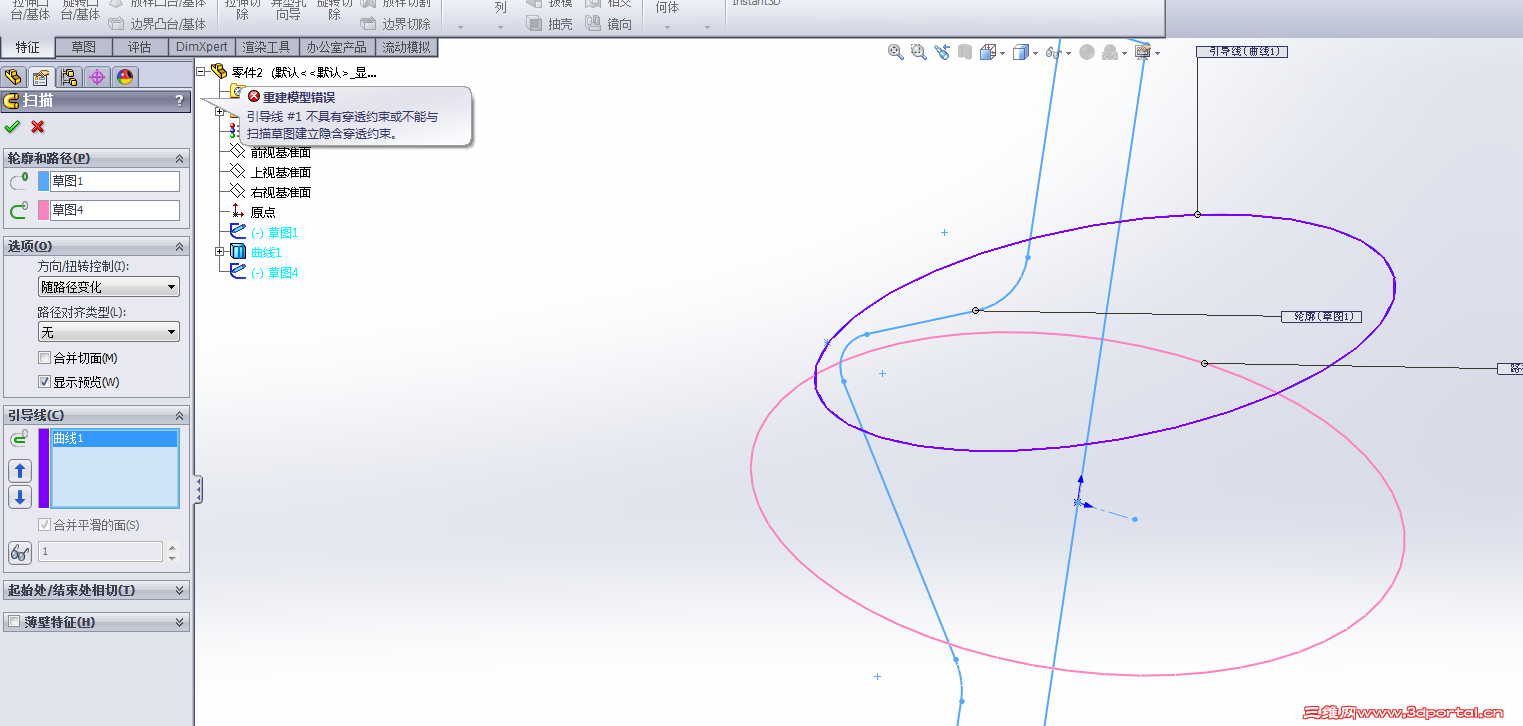Screen dimensions: 1523x726
Task: Click the Section View icon
Action: [965, 52]
